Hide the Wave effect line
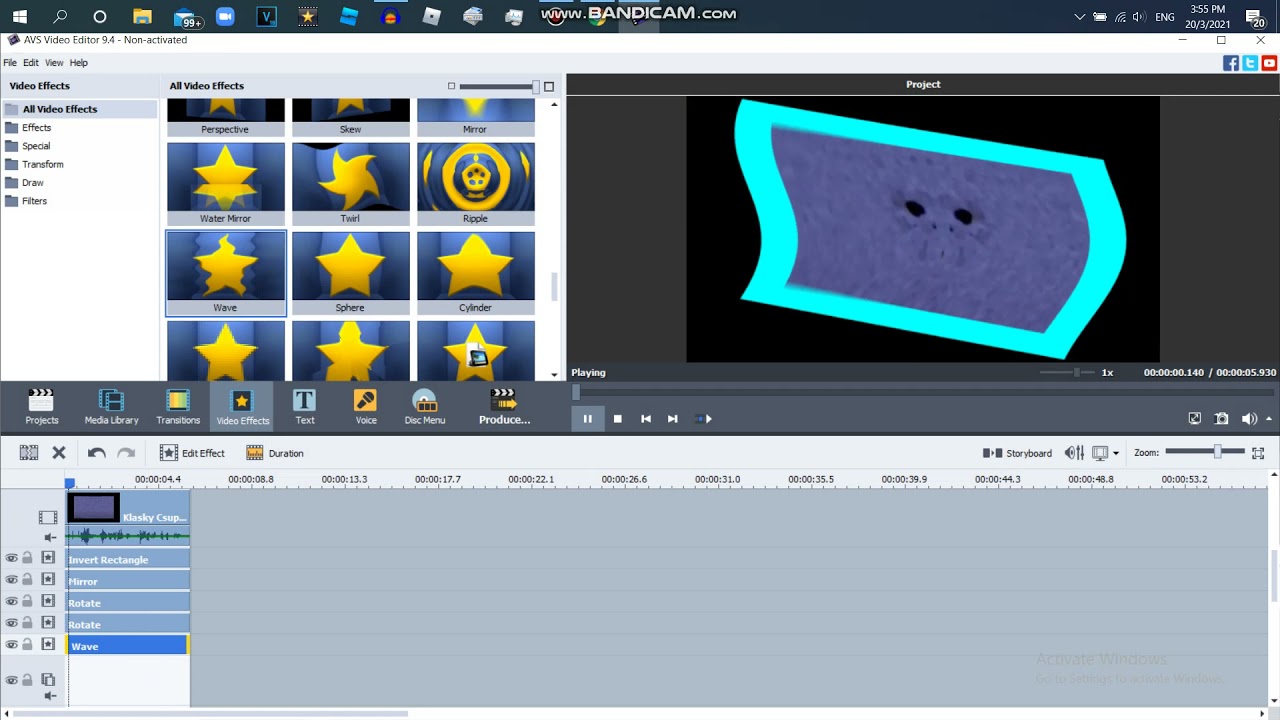The image size is (1280, 720). click(12, 645)
